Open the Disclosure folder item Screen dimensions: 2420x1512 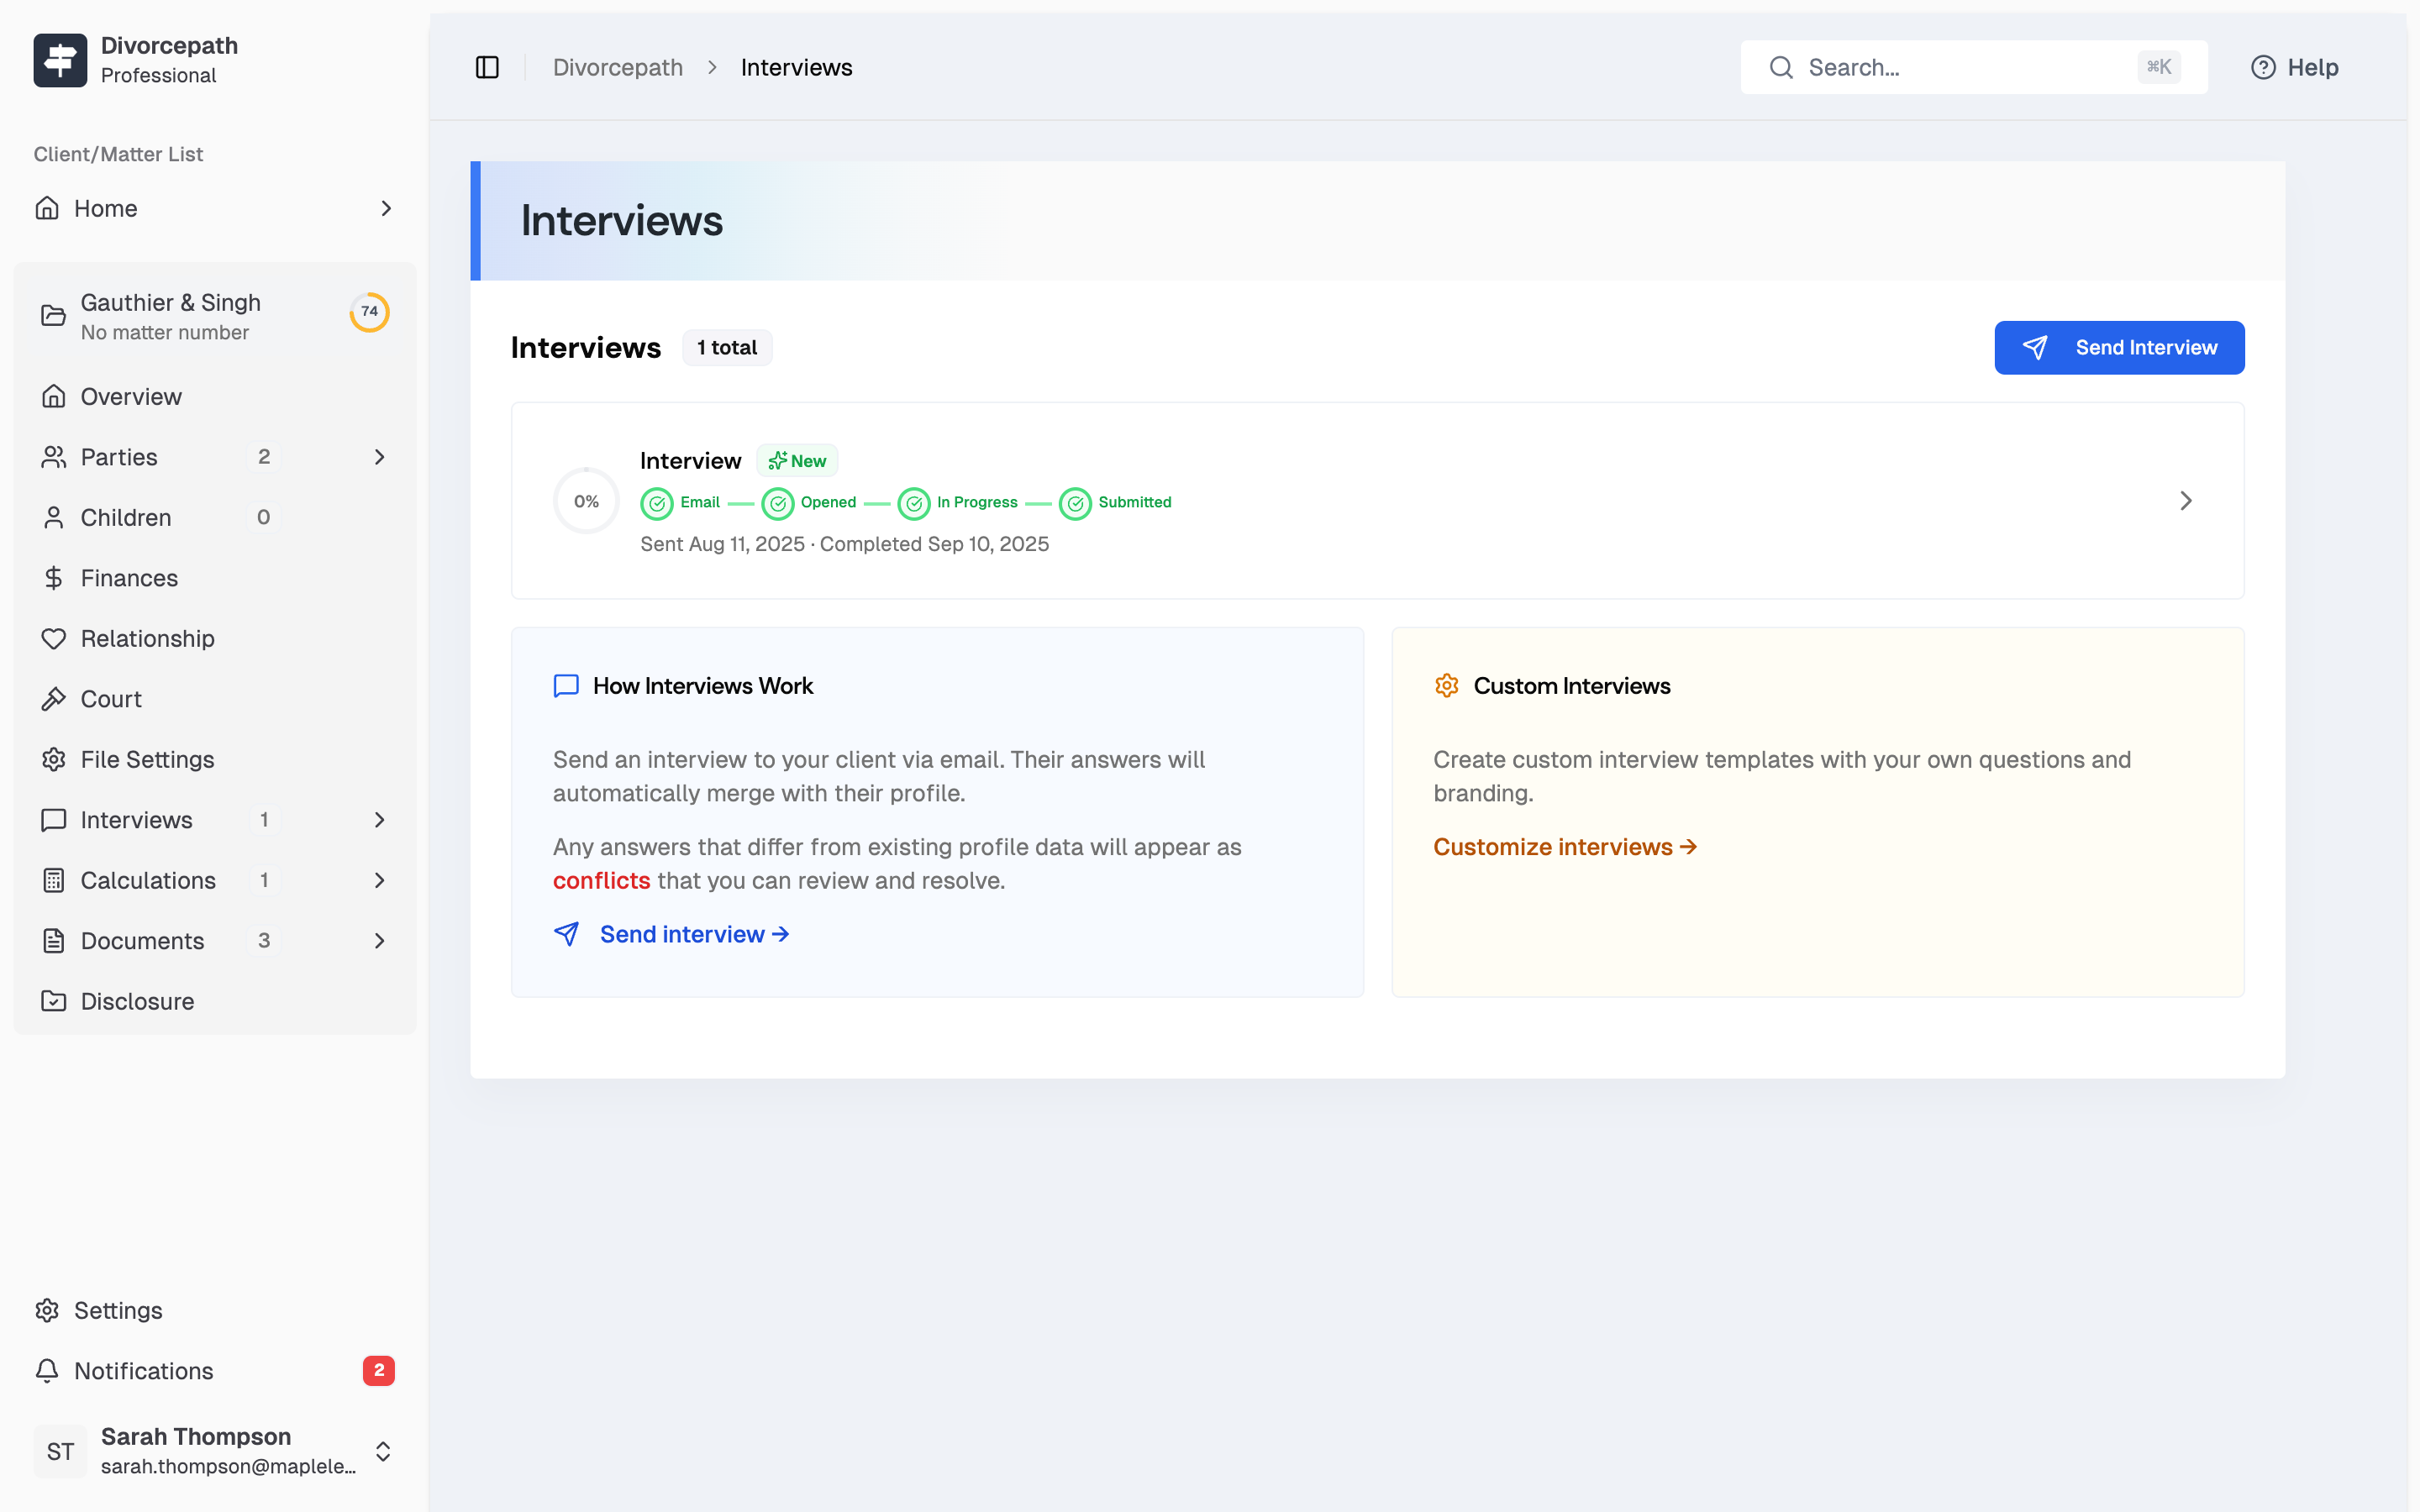(x=137, y=1001)
